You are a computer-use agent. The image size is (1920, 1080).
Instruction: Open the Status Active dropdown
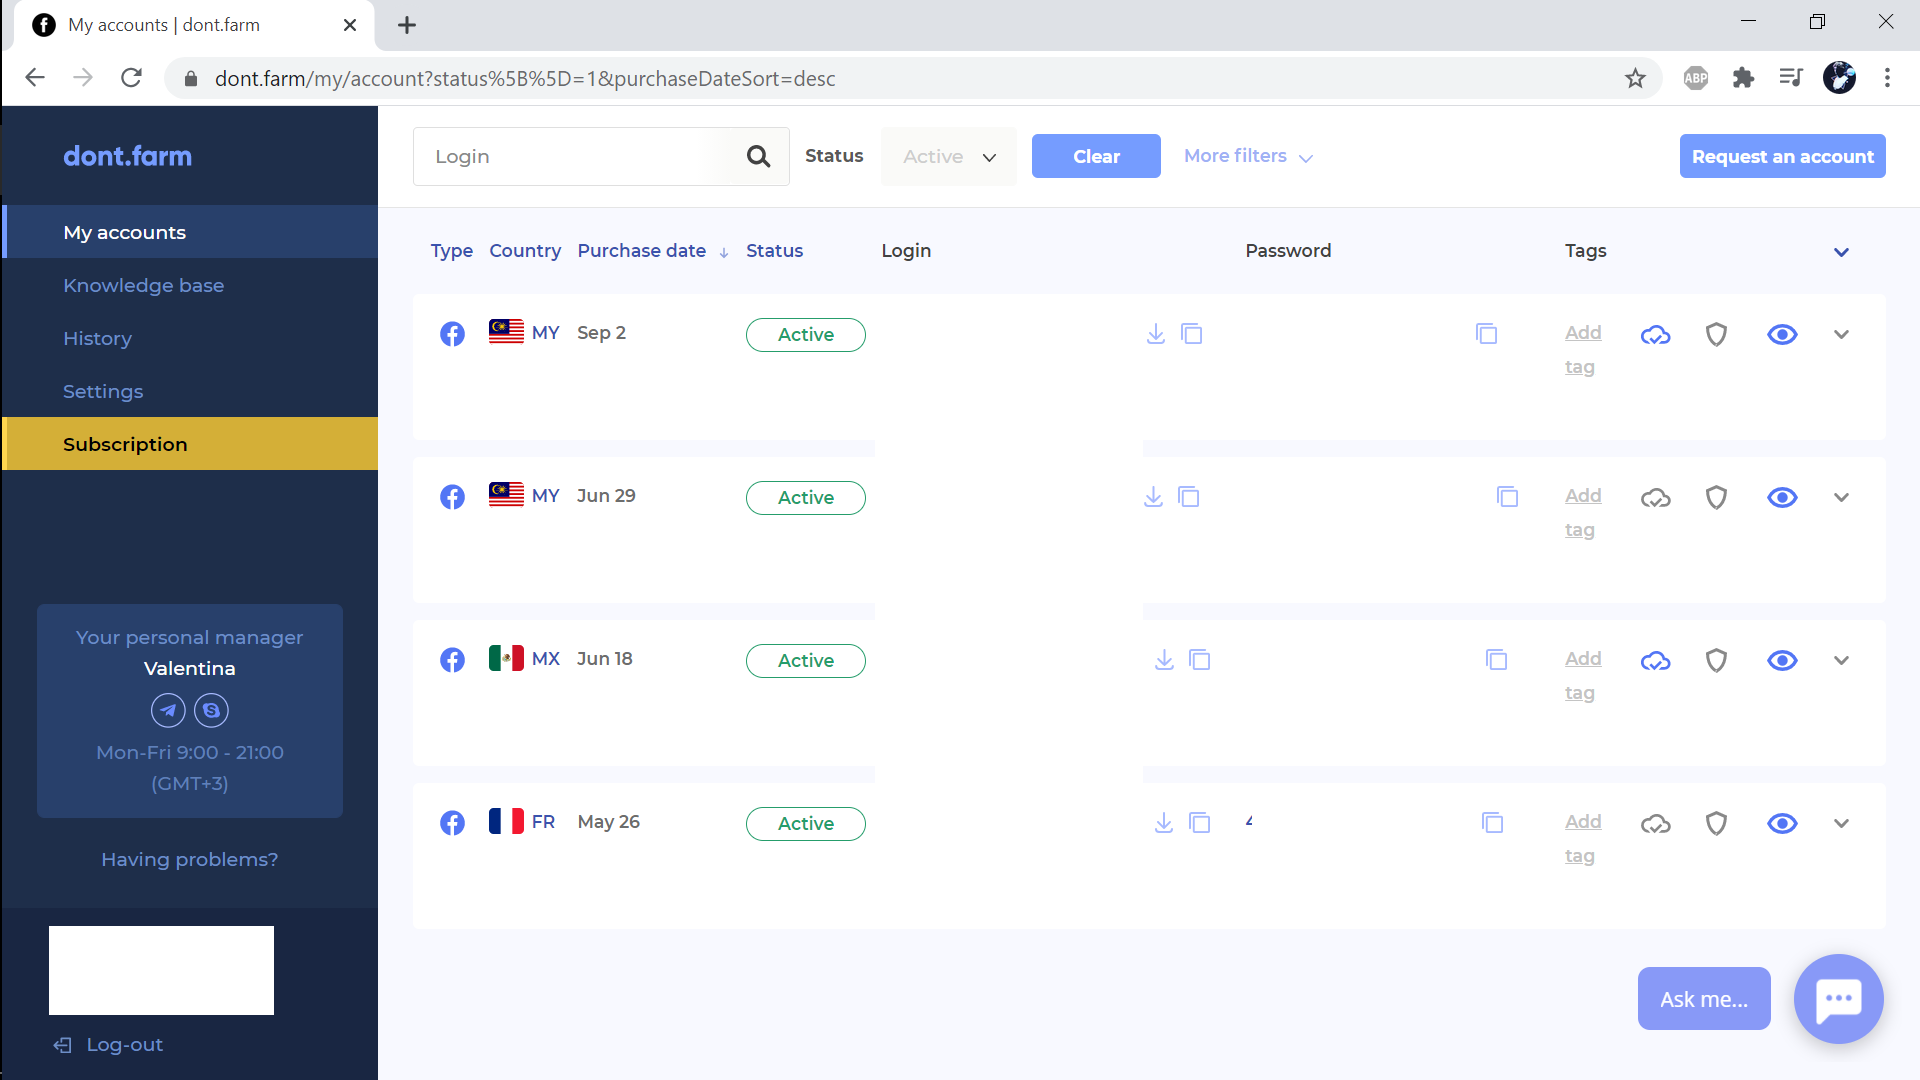pyautogui.click(x=949, y=156)
